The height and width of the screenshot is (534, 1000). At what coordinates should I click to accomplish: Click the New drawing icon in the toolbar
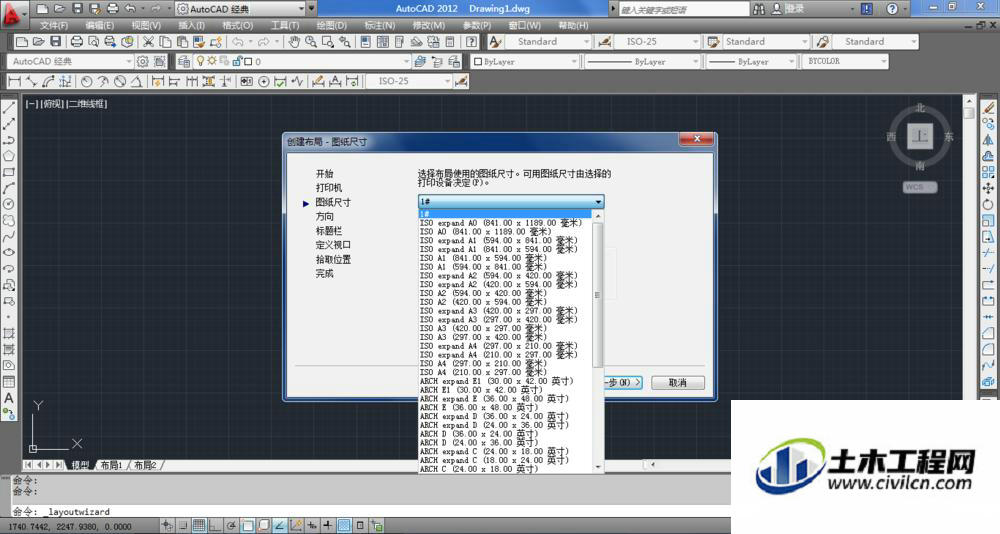(22, 41)
